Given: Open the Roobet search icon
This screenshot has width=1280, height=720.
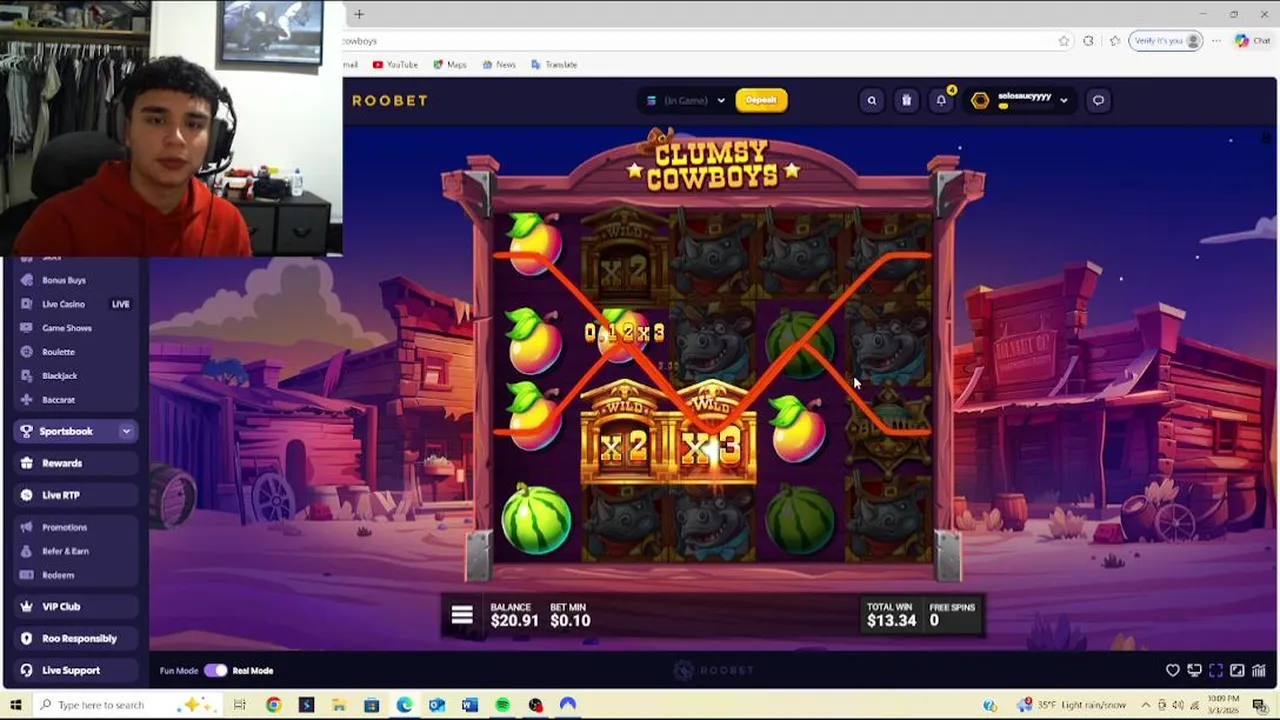Looking at the screenshot, I should 871,100.
